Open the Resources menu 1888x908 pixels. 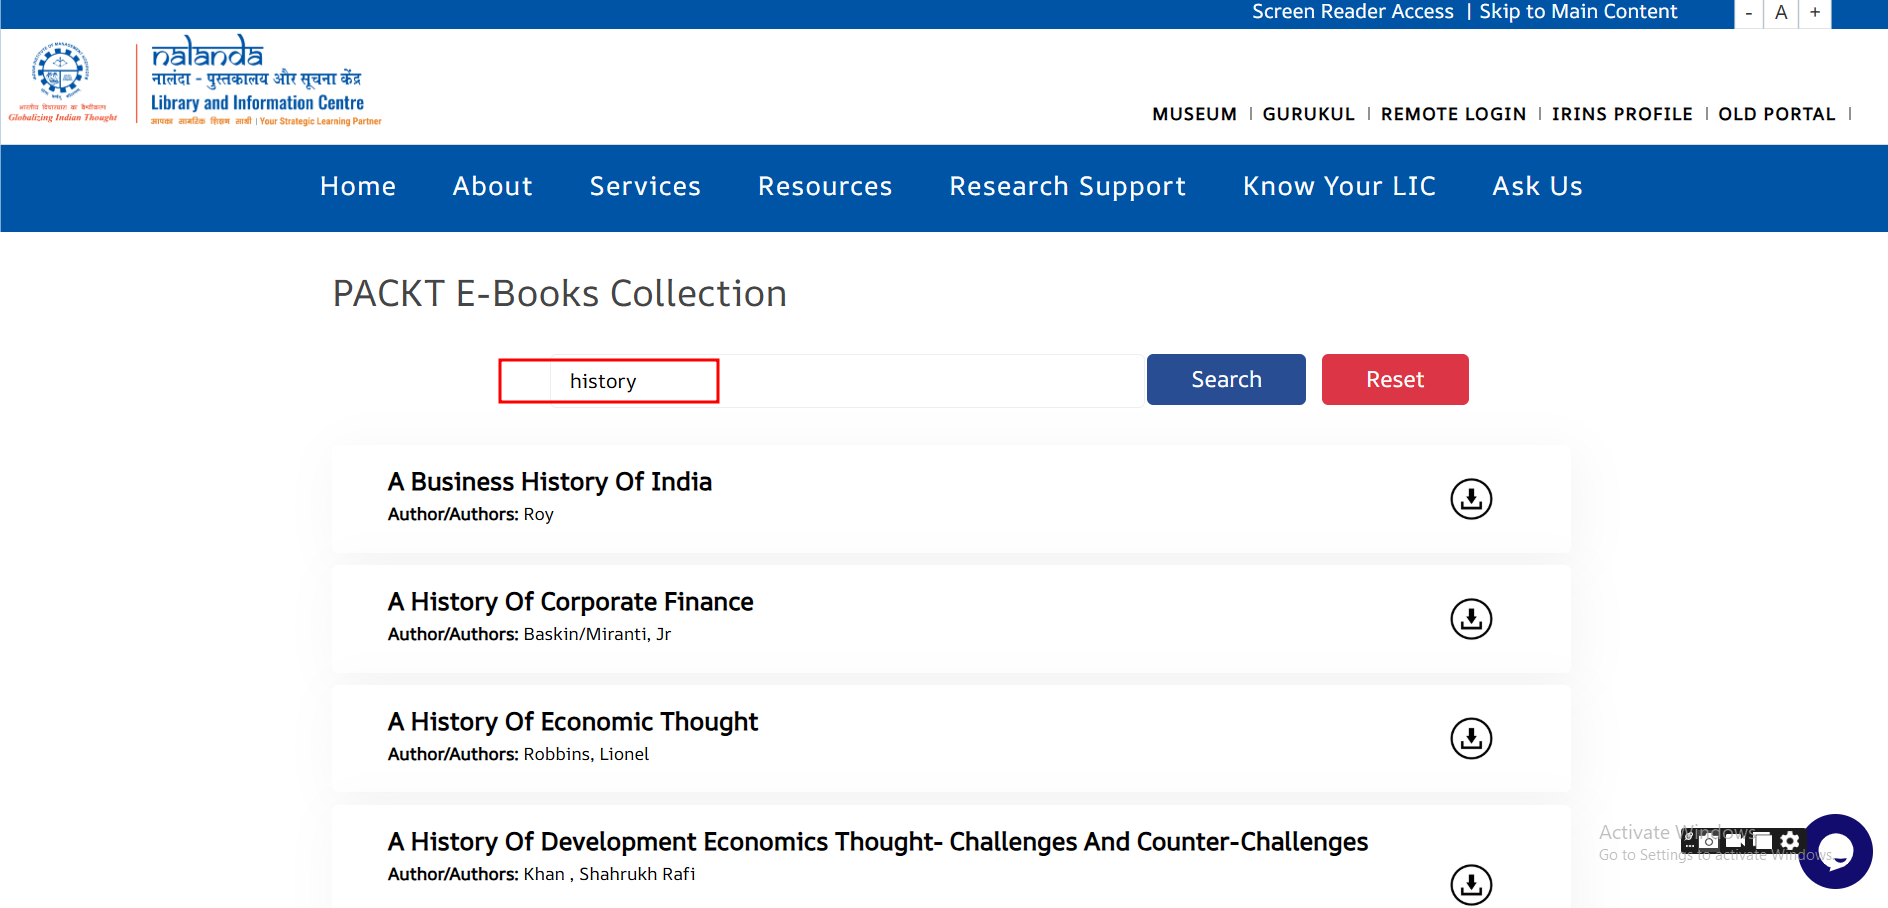click(825, 187)
